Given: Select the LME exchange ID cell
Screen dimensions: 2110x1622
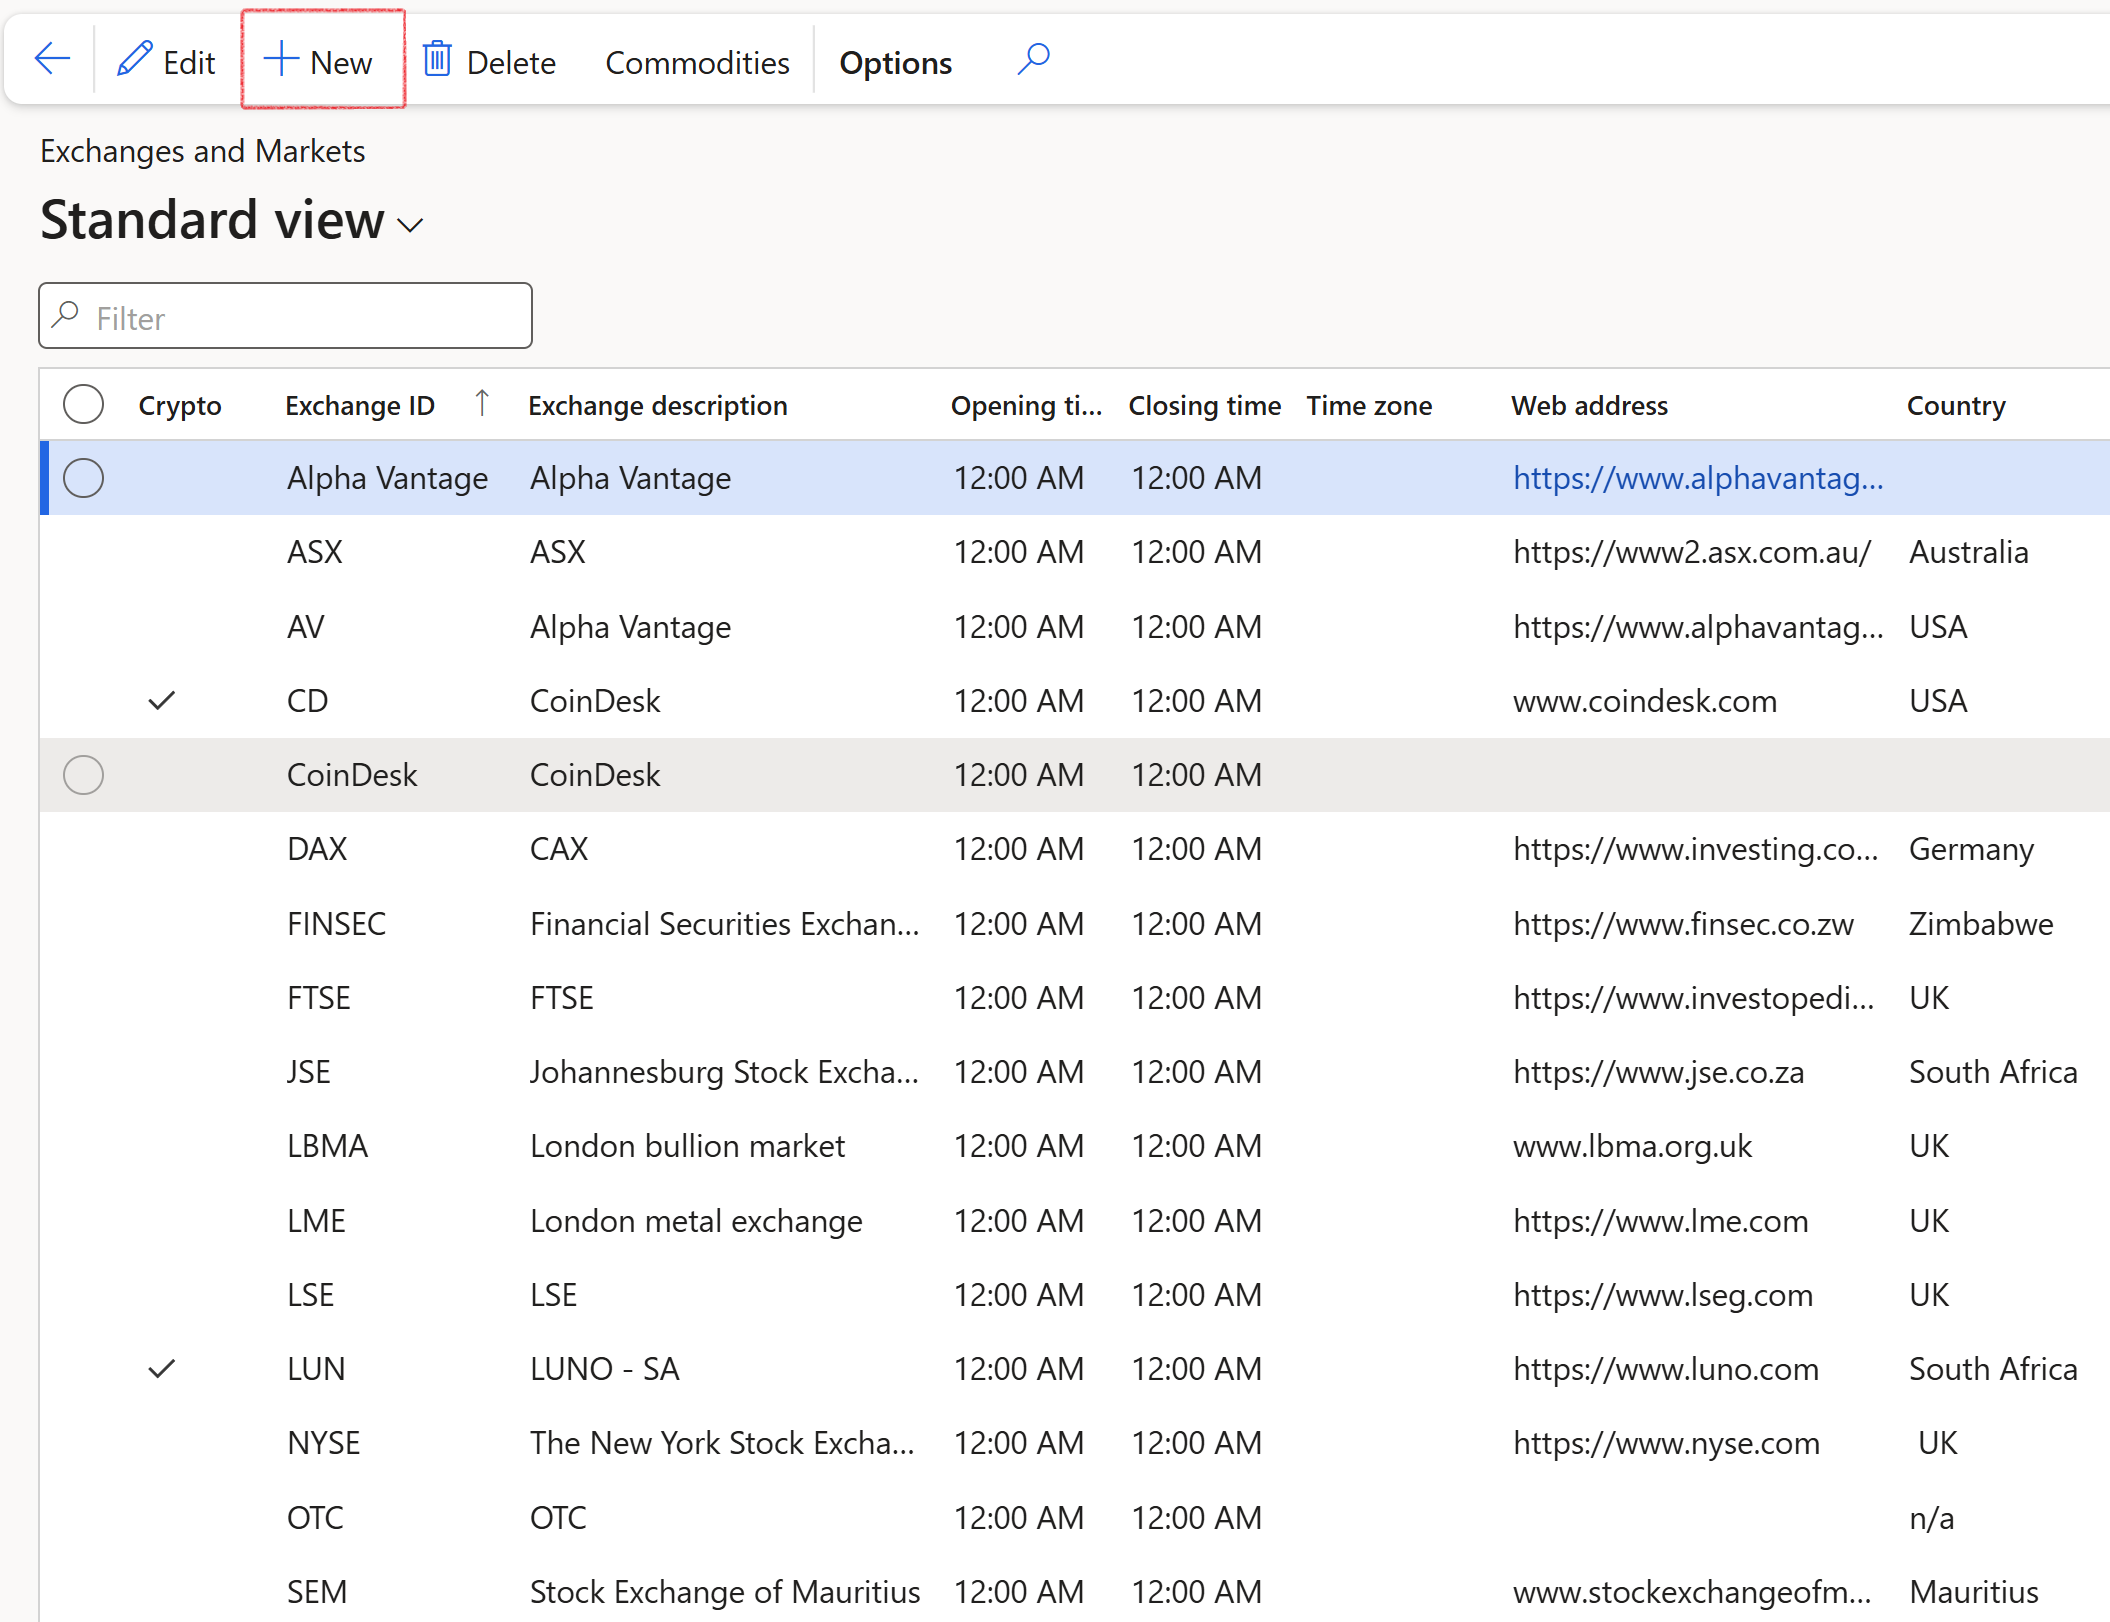Looking at the screenshot, I should click(x=316, y=1221).
